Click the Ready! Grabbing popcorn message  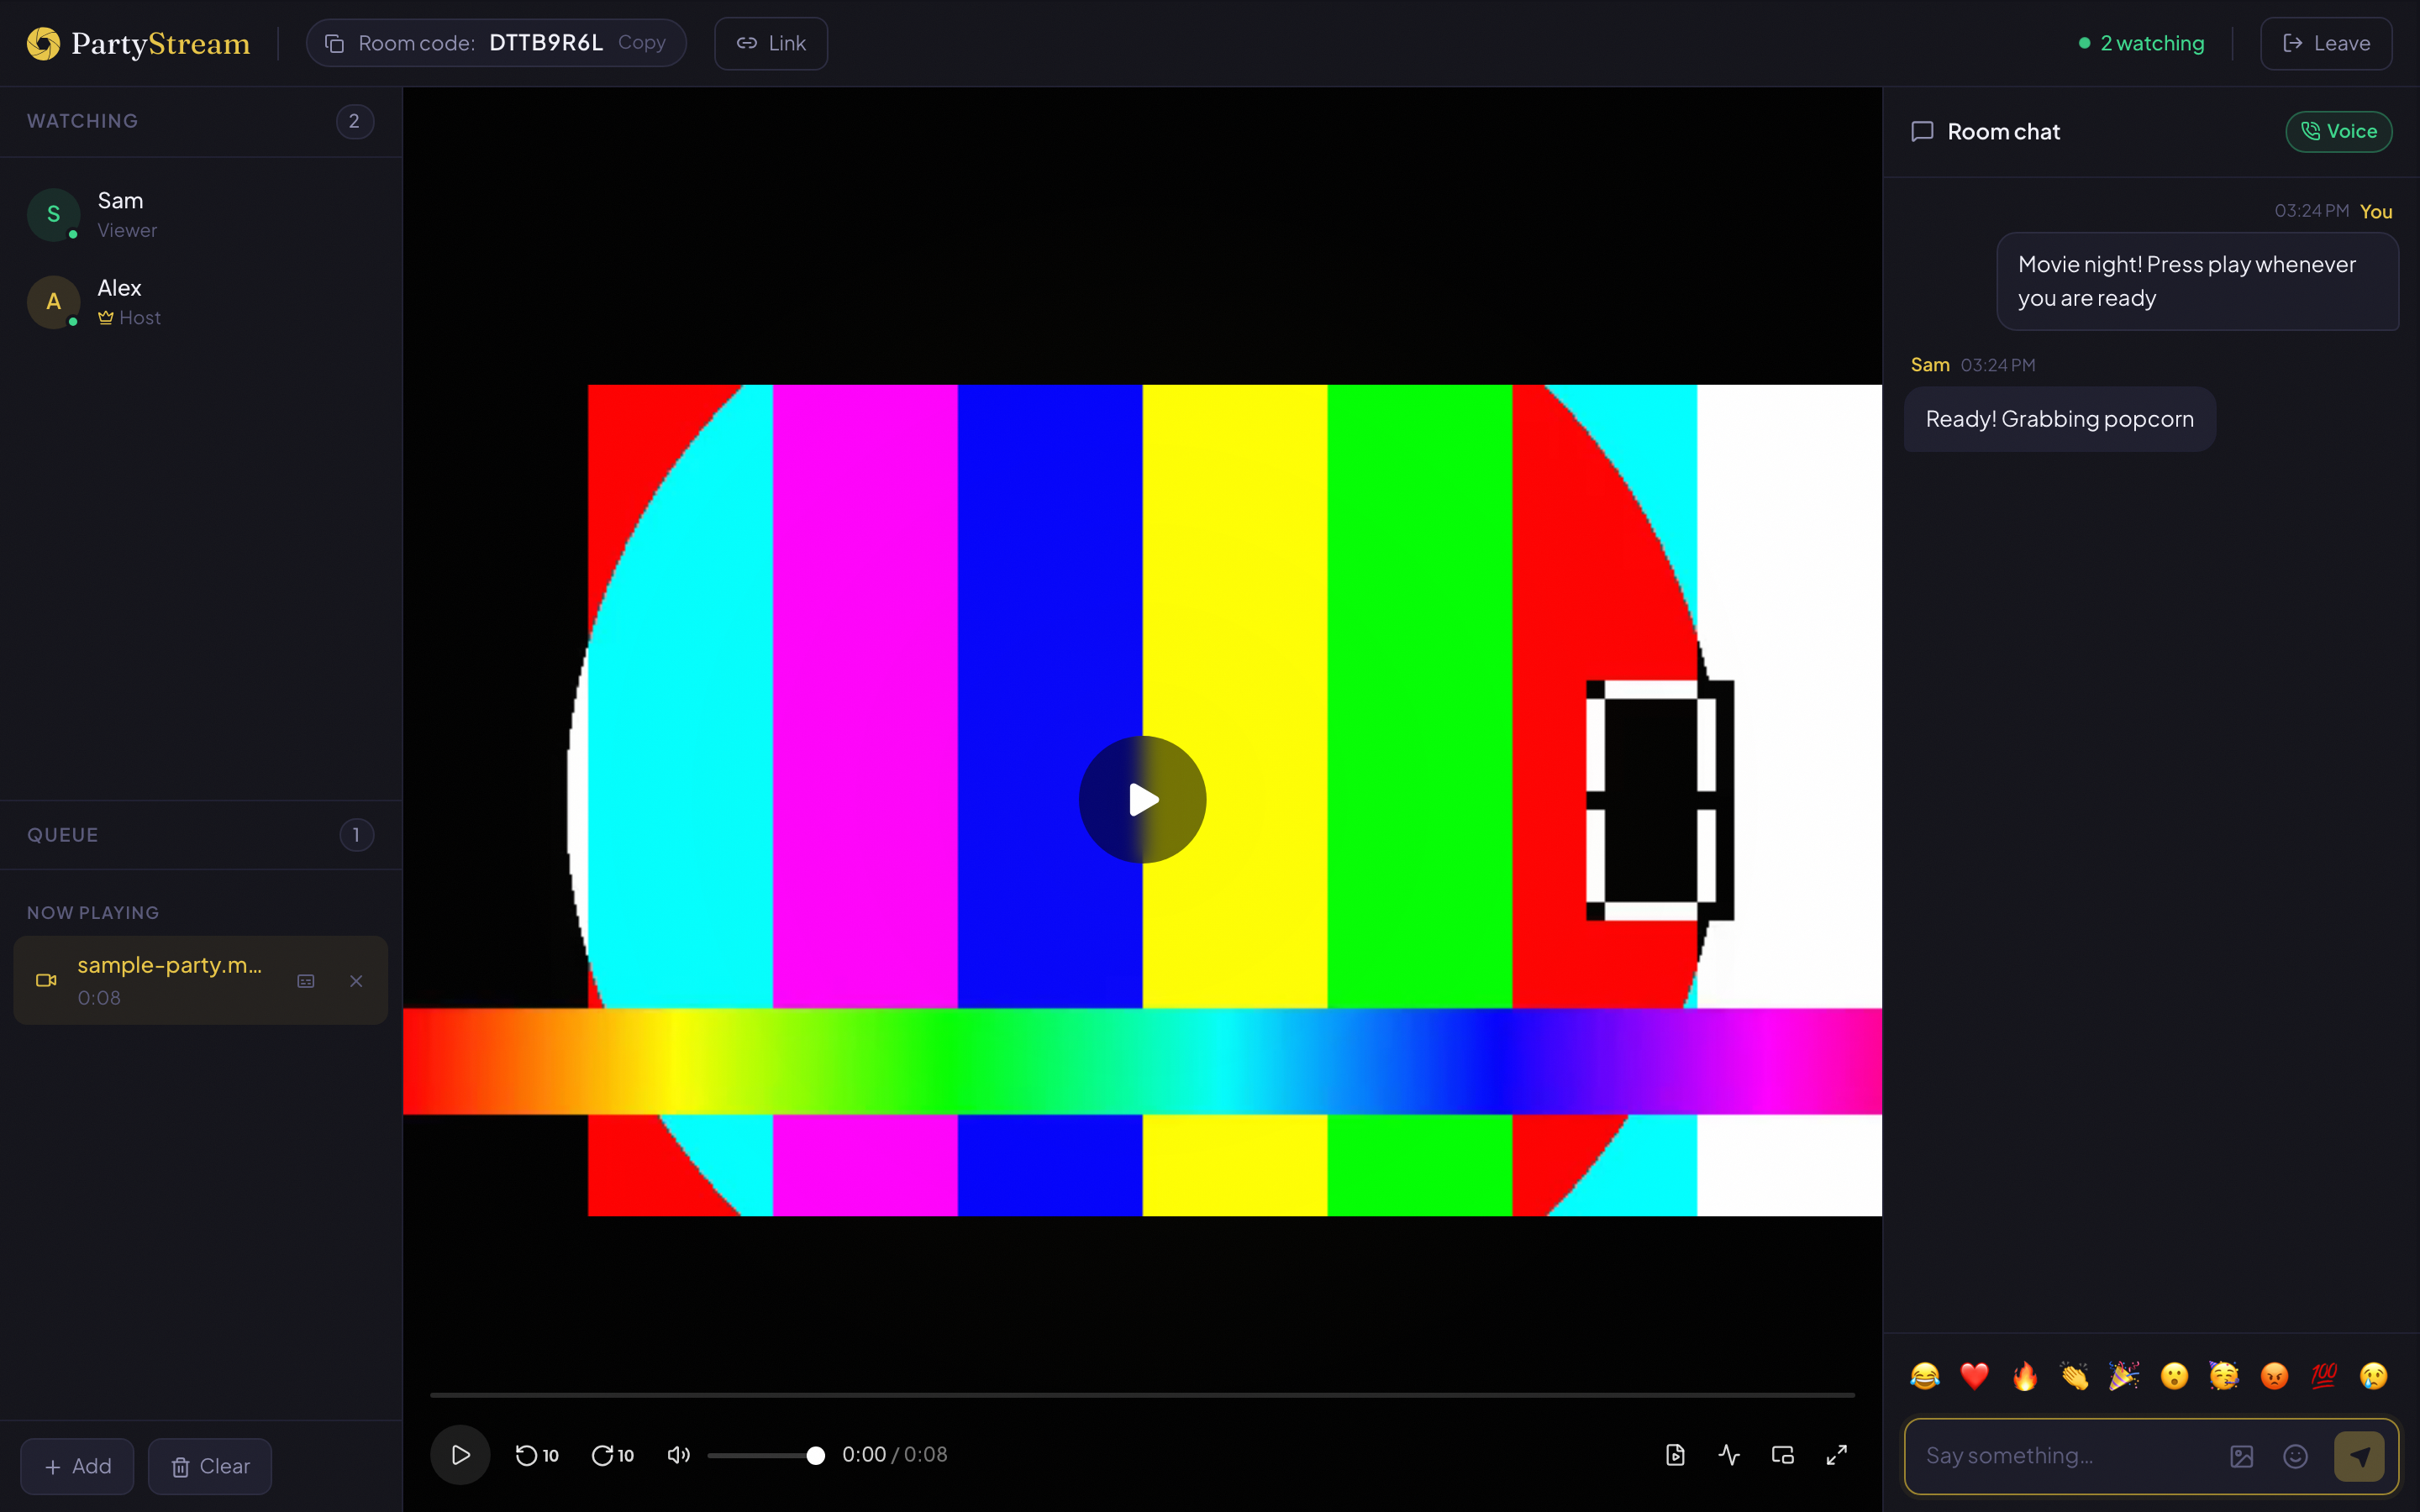(2060, 419)
